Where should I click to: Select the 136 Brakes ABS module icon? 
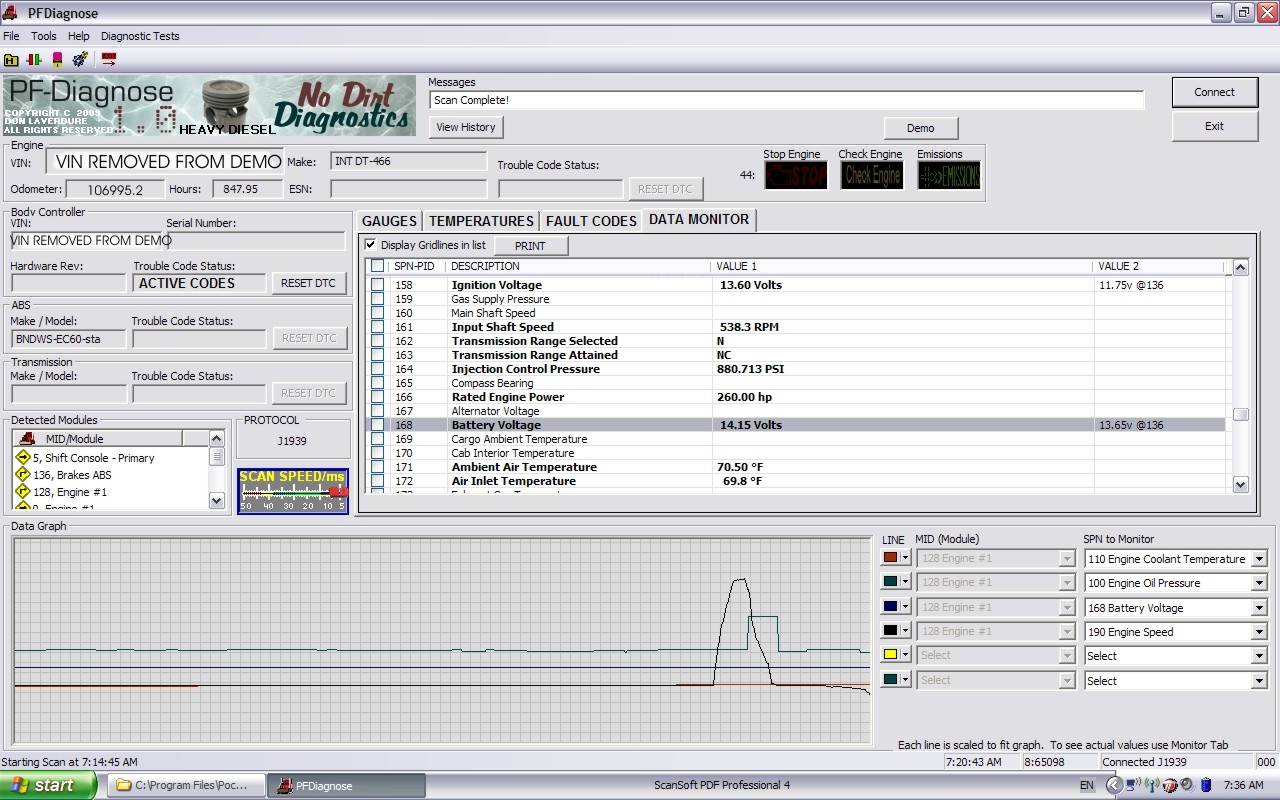[x=23, y=474]
